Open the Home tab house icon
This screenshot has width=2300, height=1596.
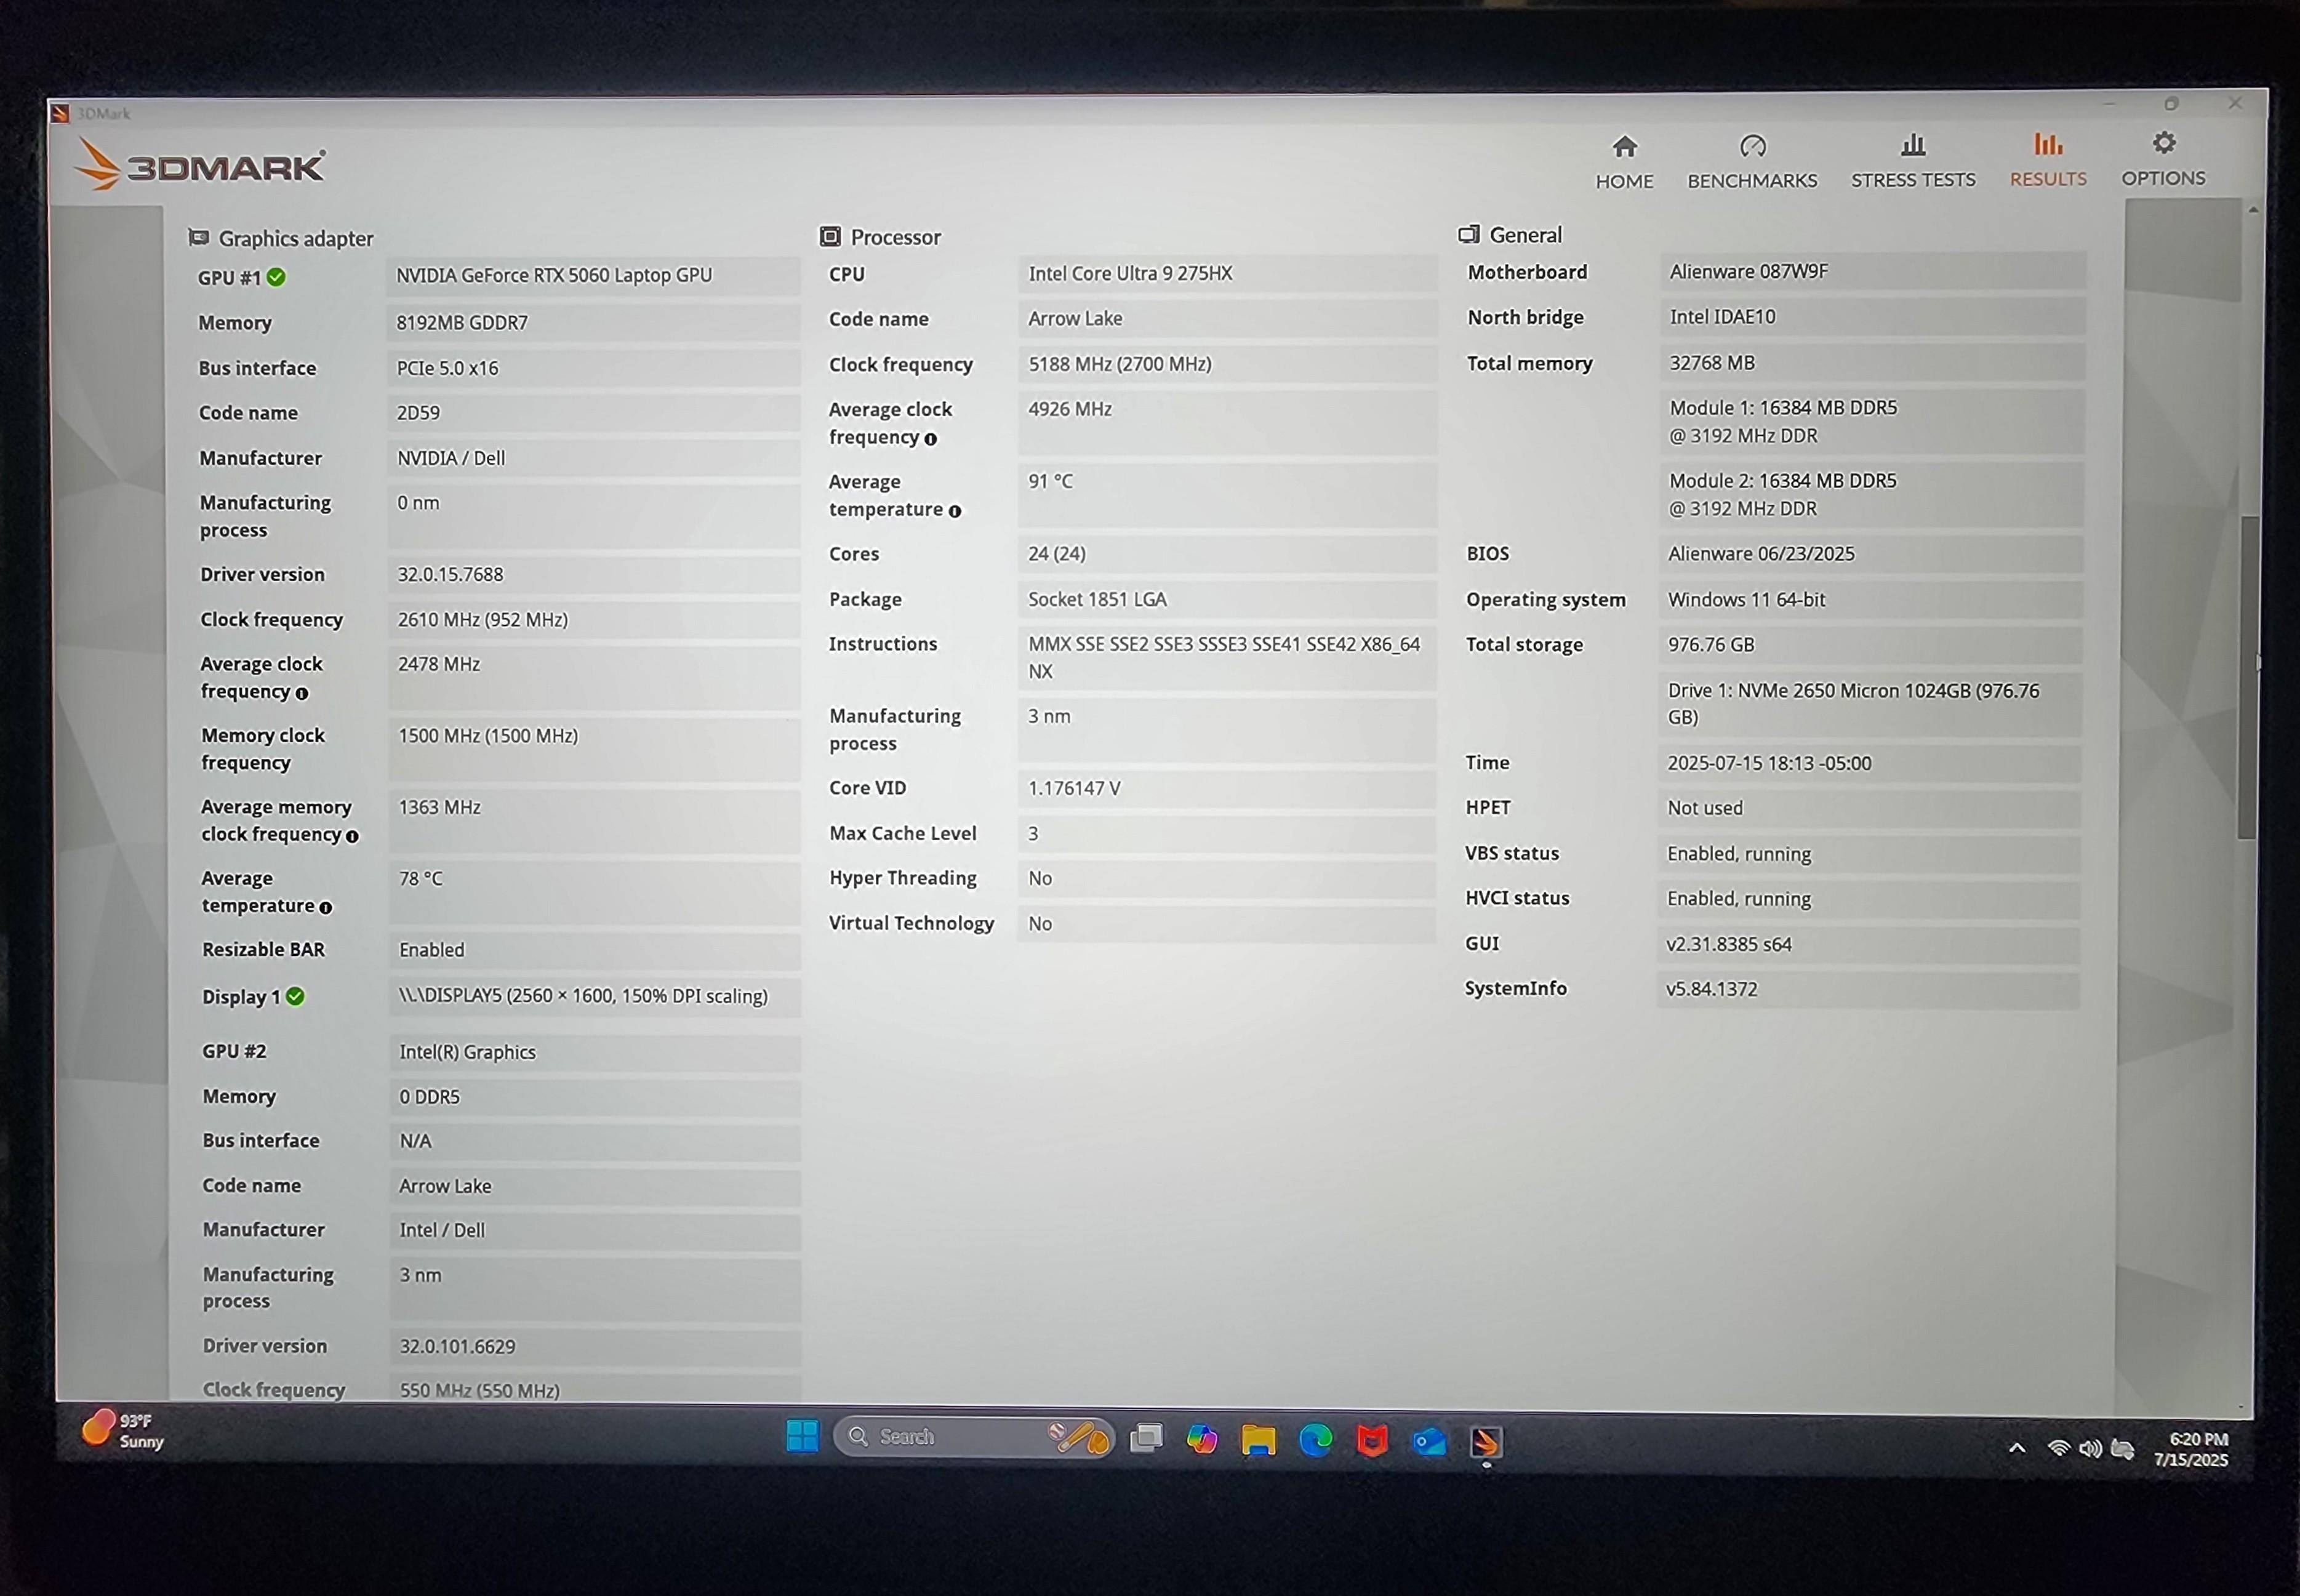click(x=1624, y=148)
